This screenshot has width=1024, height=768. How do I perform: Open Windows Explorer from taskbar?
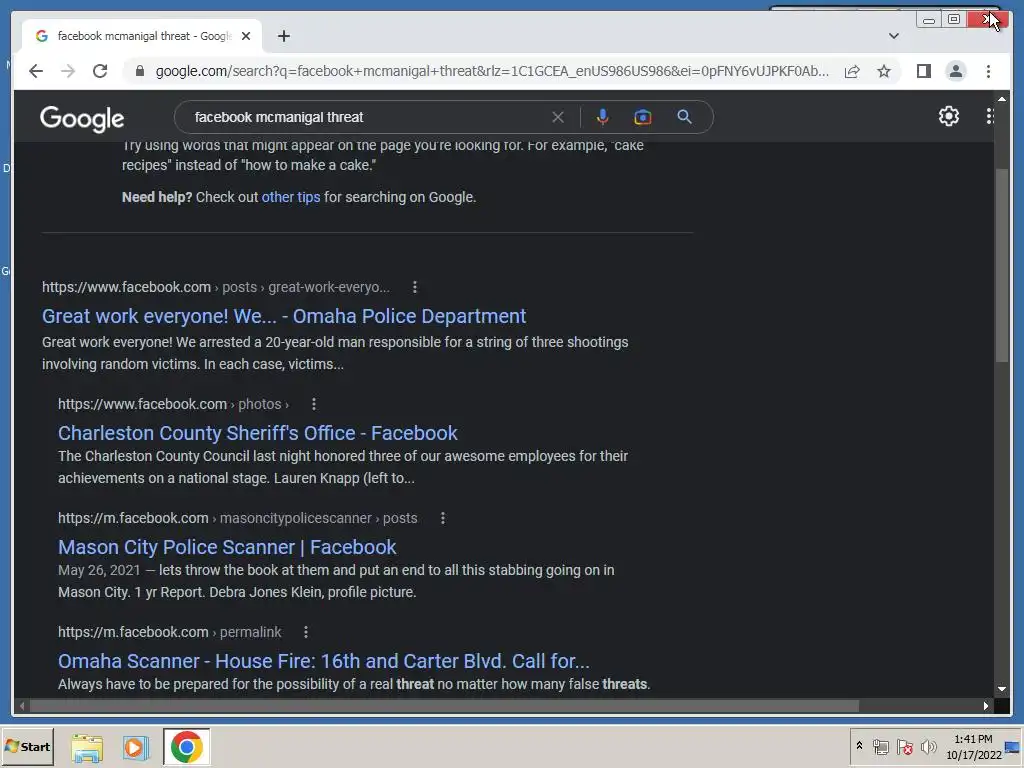87,748
